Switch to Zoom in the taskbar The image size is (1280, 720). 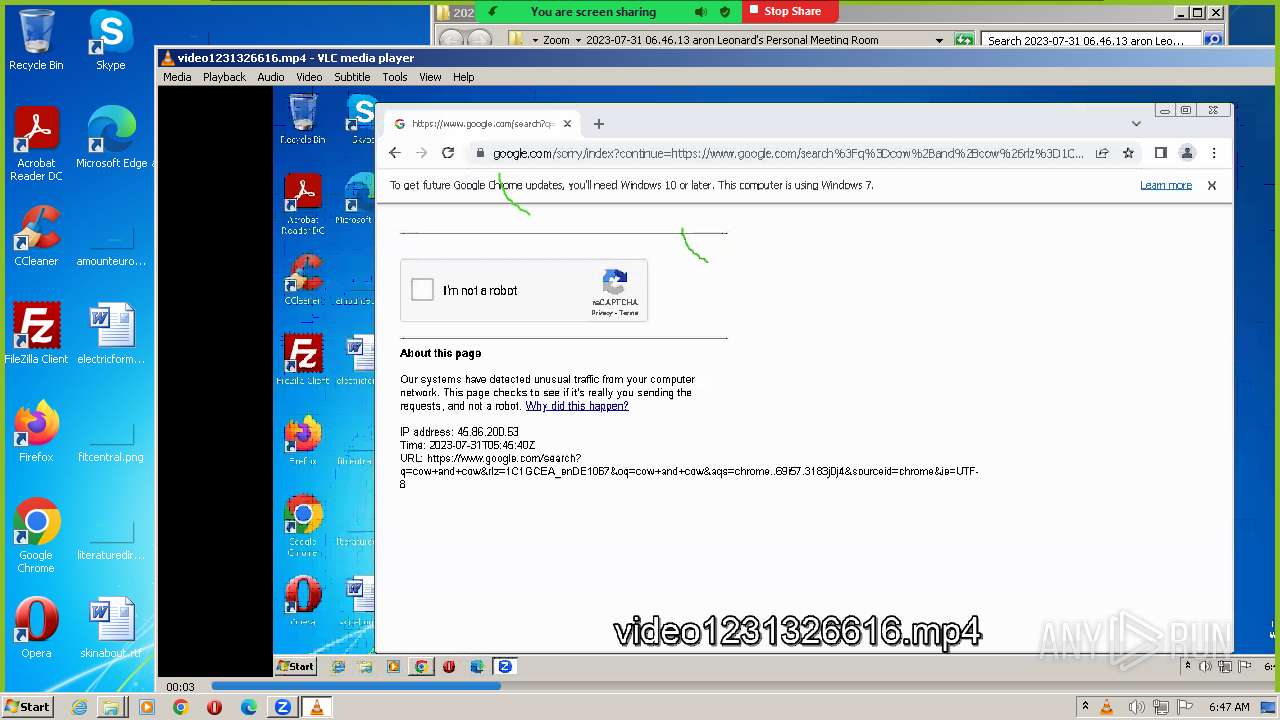pos(283,707)
